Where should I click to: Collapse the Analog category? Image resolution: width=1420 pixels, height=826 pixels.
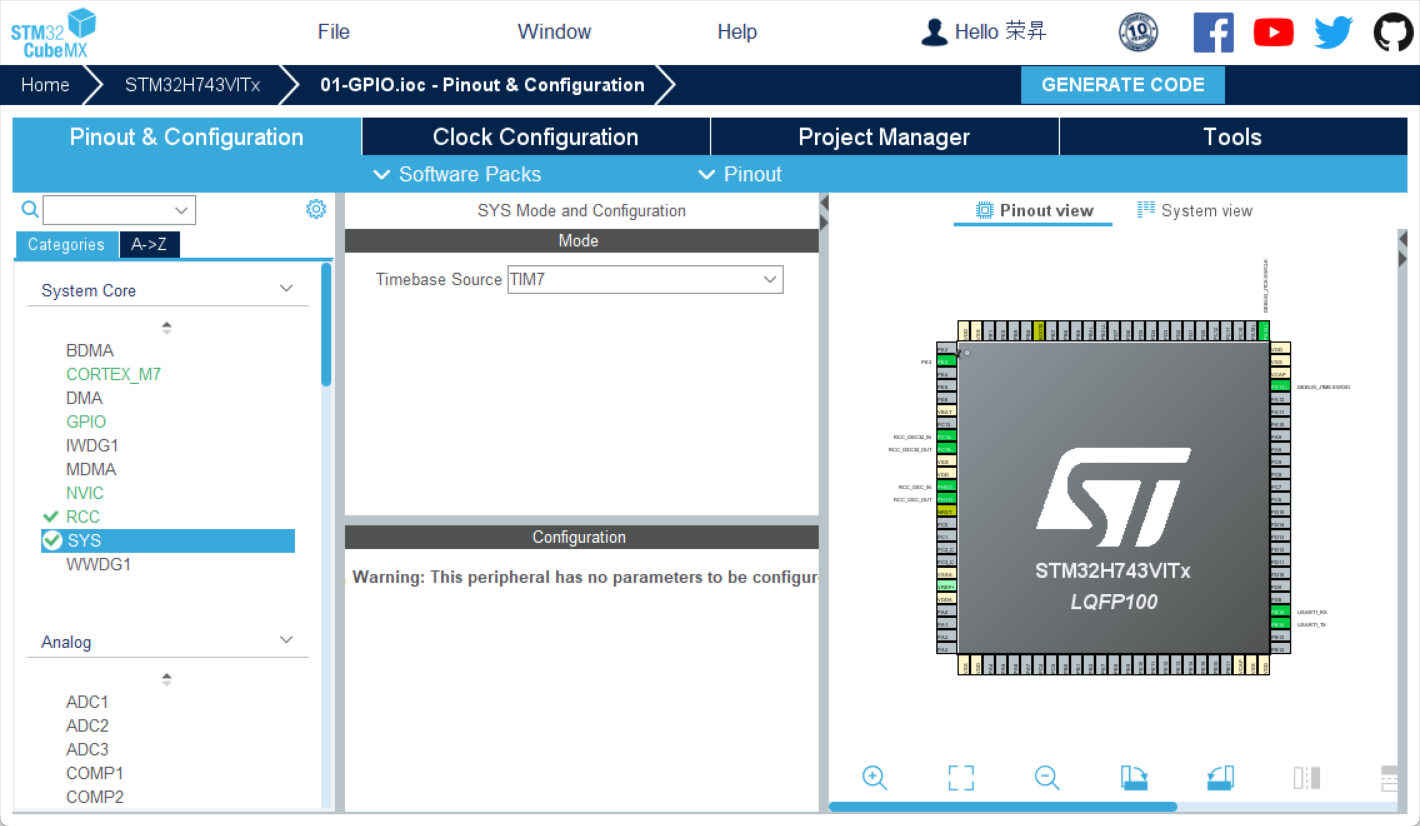tap(286, 640)
